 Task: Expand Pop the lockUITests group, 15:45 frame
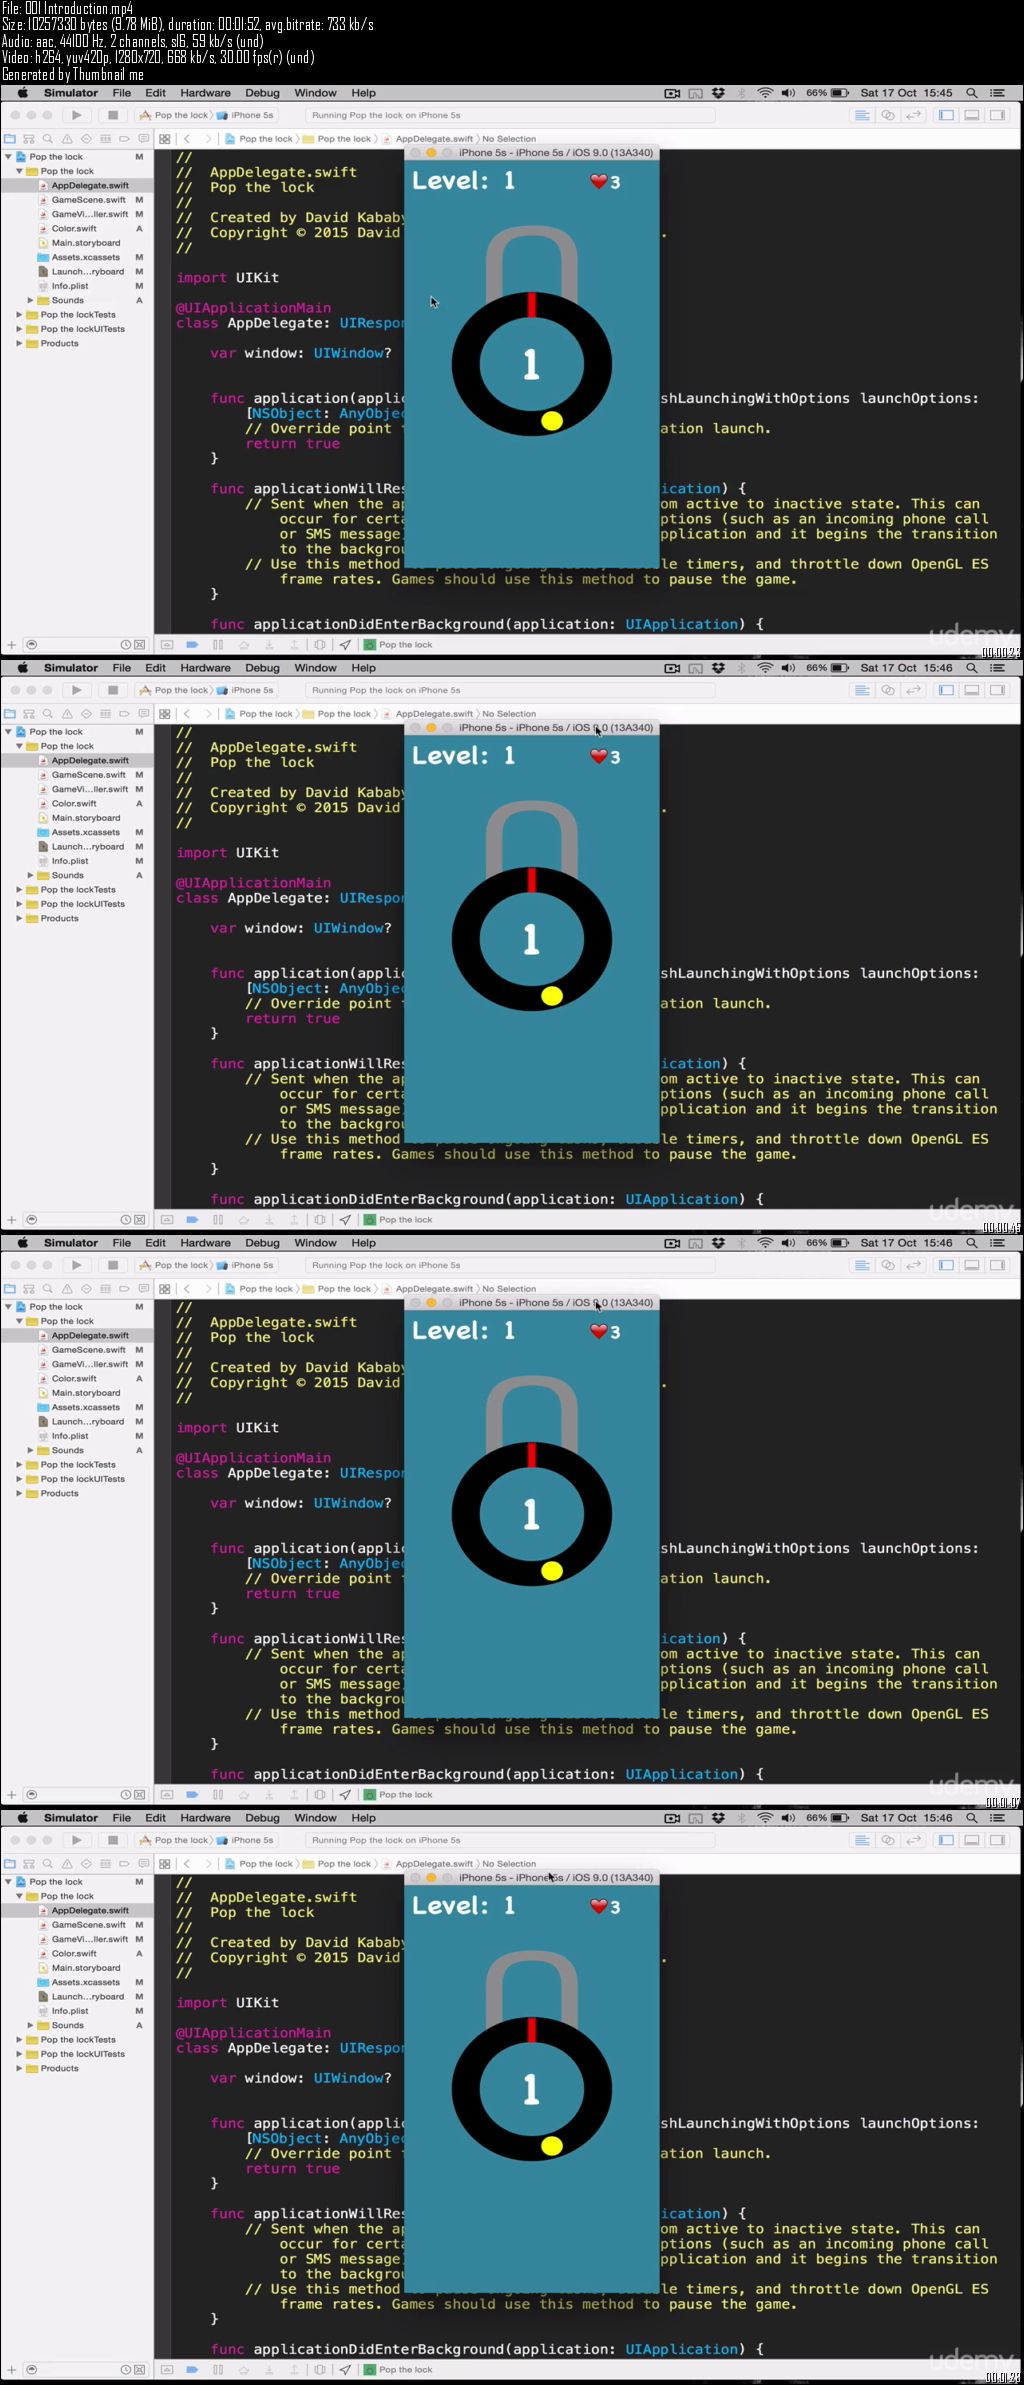19,329
